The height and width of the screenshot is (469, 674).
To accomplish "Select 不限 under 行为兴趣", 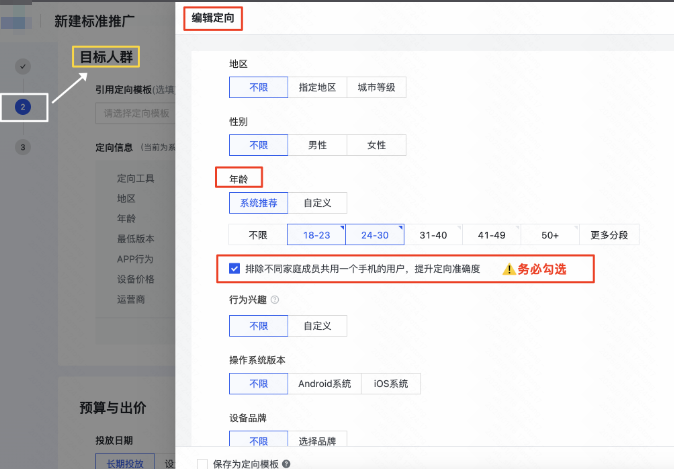I will (258, 326).
